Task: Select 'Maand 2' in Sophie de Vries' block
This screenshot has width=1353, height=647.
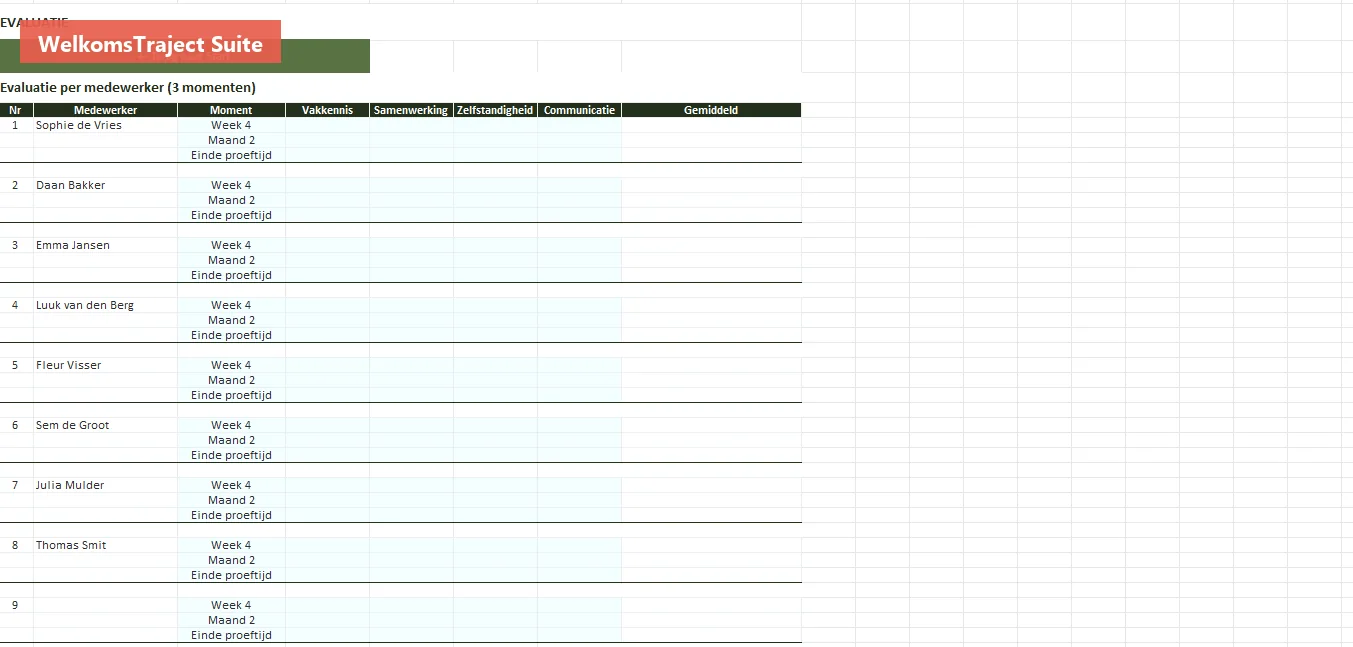Action: click(x=231, y=140)
